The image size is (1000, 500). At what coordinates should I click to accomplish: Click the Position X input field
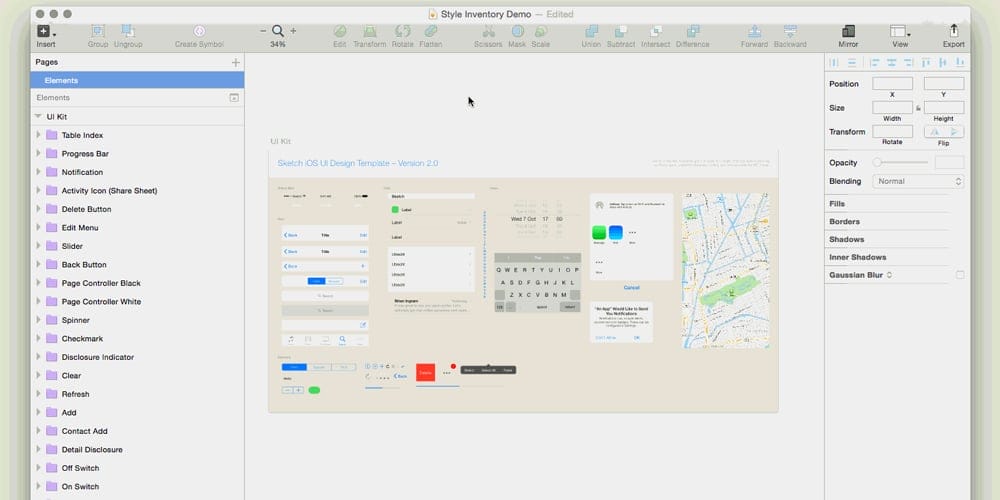[892, 84]
